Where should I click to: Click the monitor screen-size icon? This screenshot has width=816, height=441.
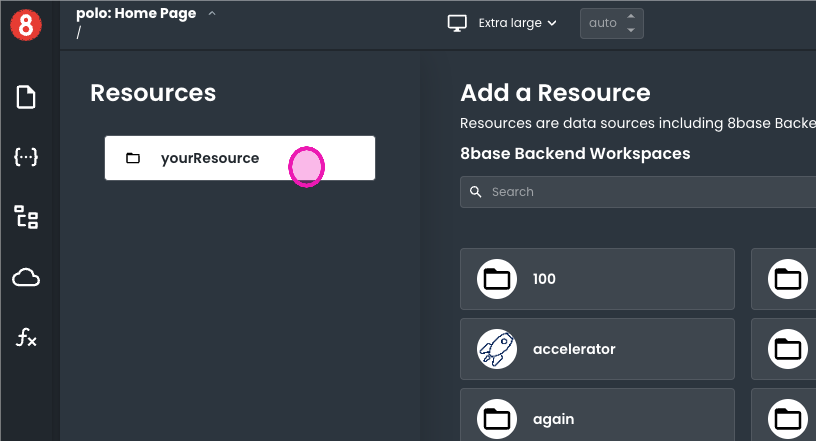457,23
